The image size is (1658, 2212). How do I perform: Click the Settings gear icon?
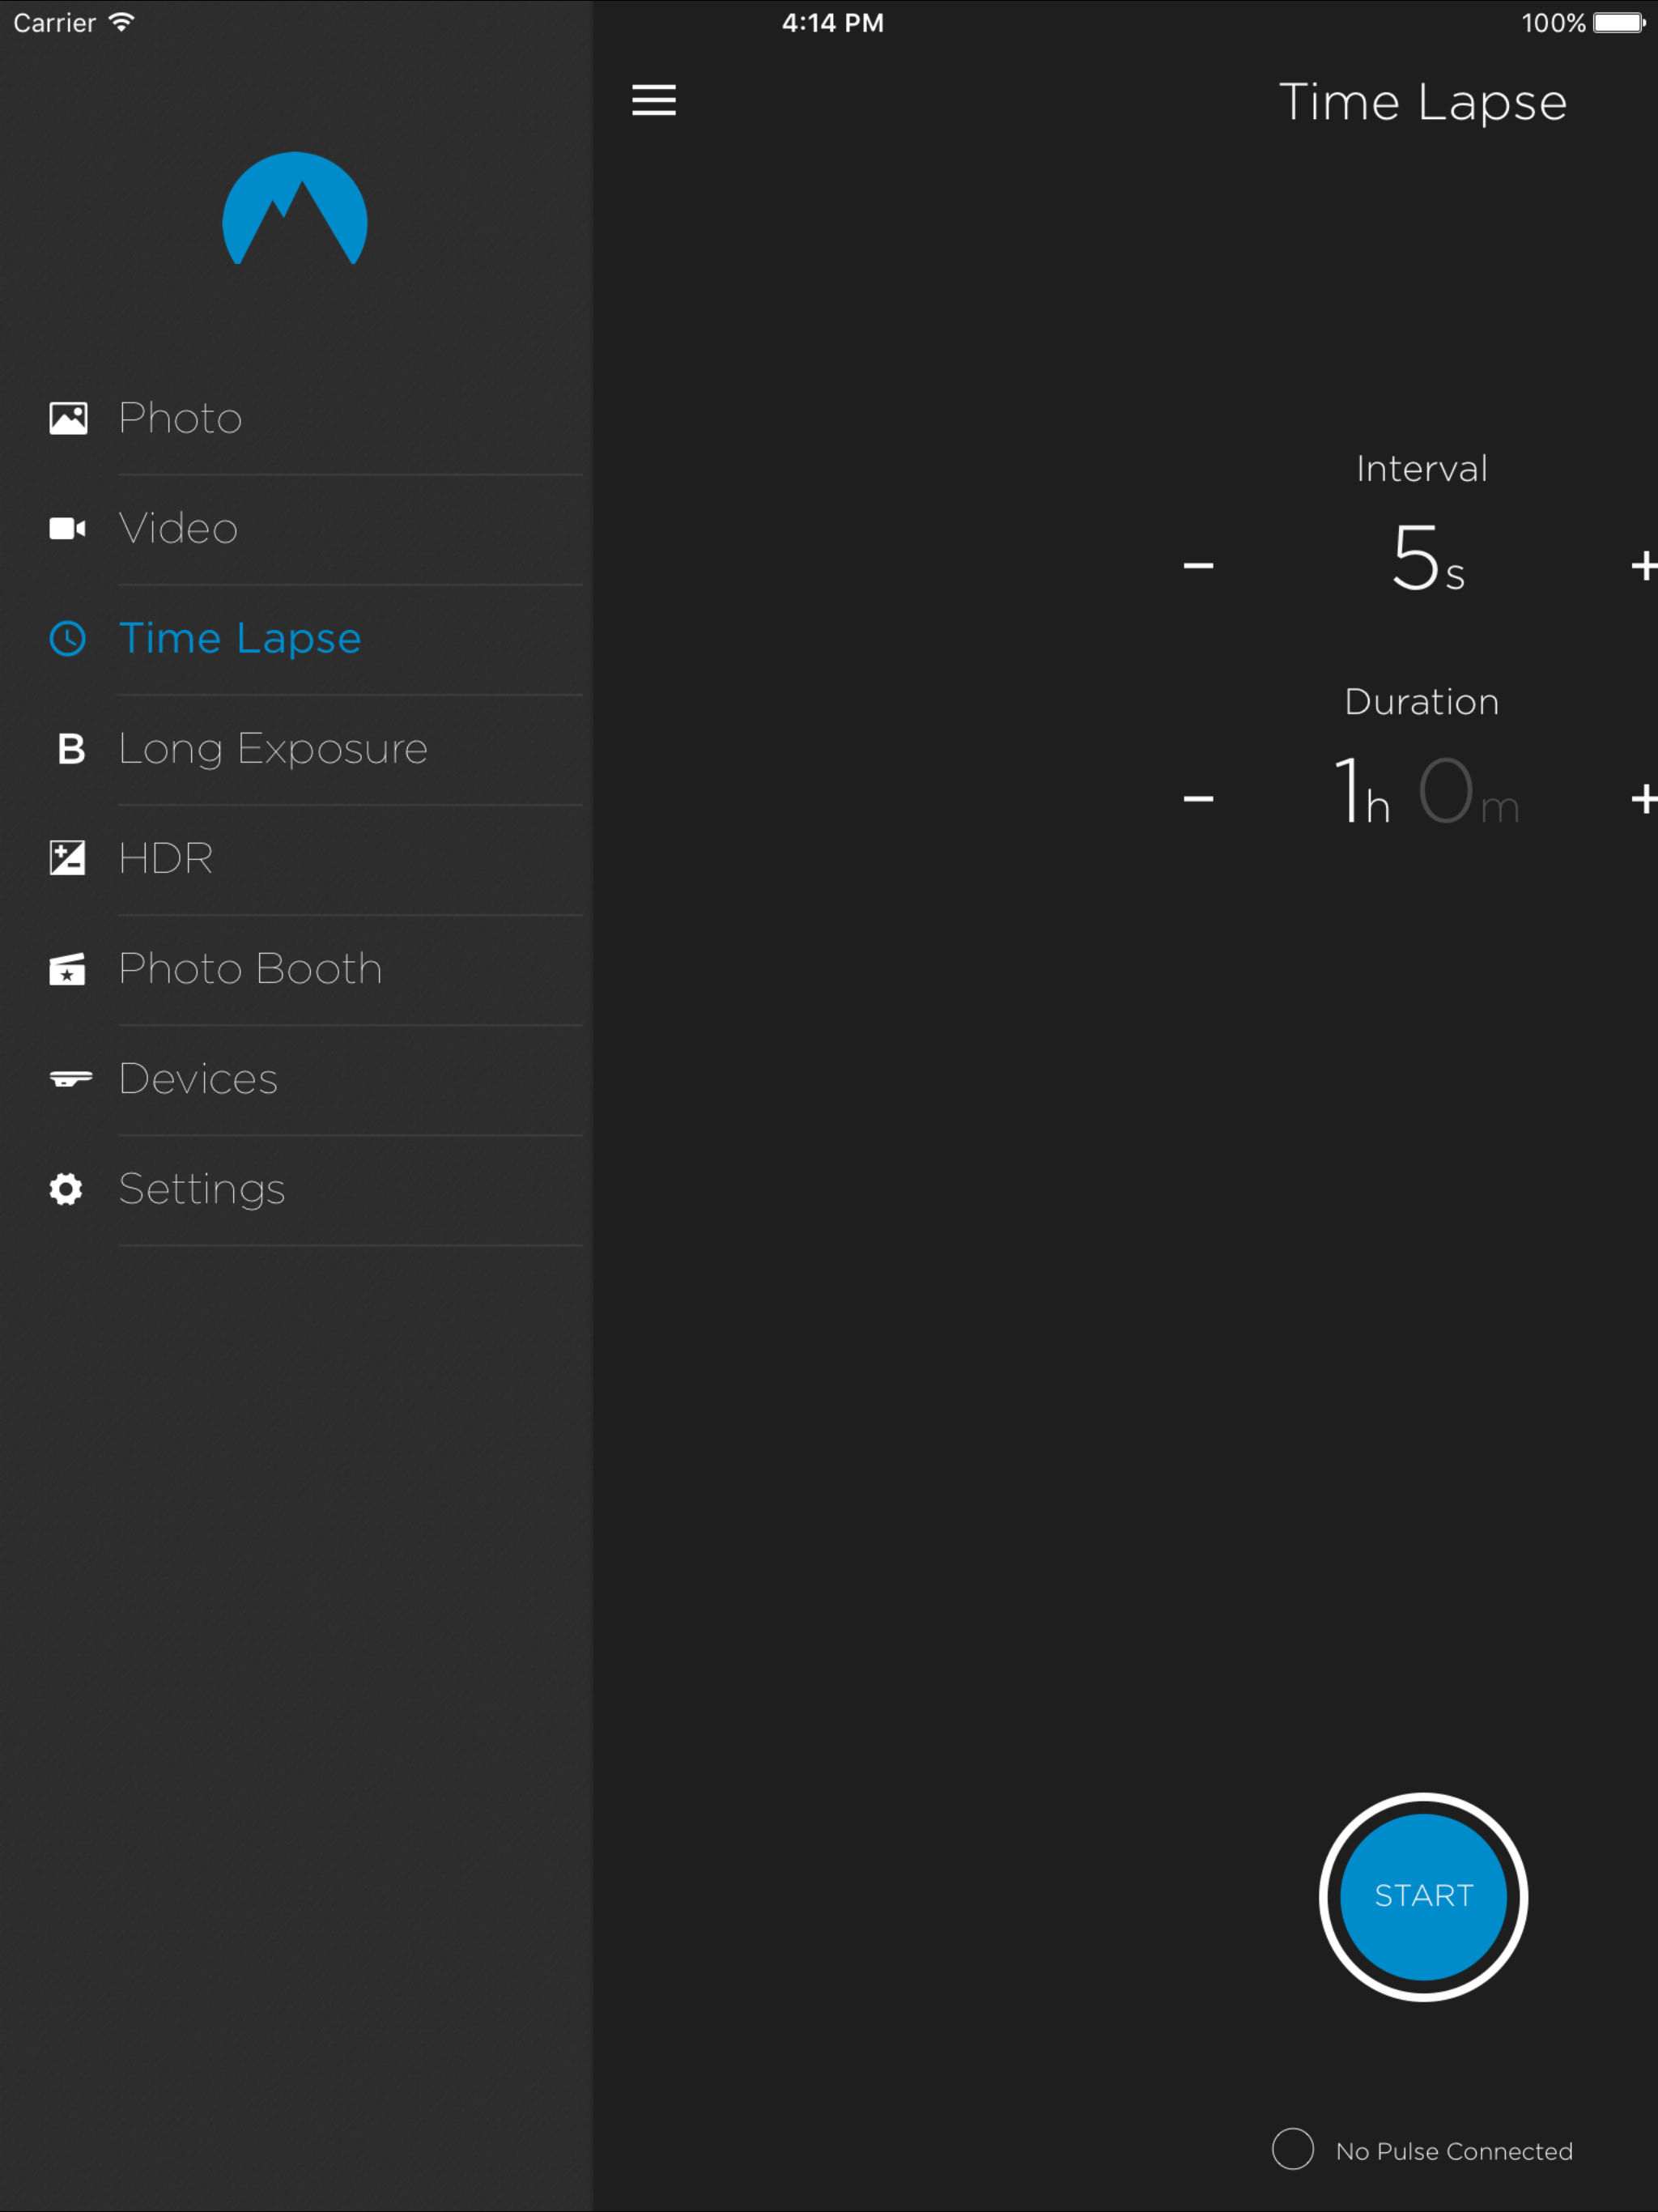(66, 1188)
